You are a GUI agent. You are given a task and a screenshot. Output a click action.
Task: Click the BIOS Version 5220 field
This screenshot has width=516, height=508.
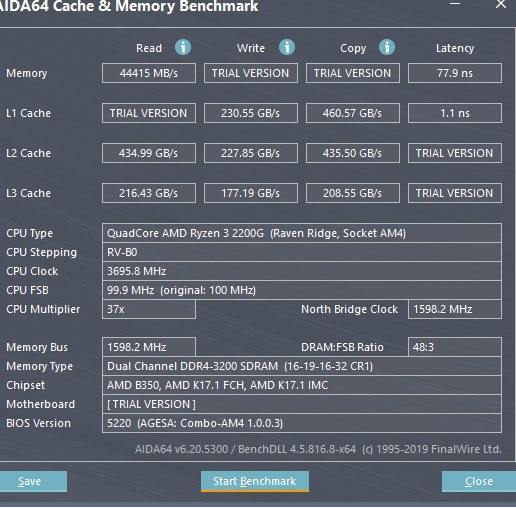[302, 423]
